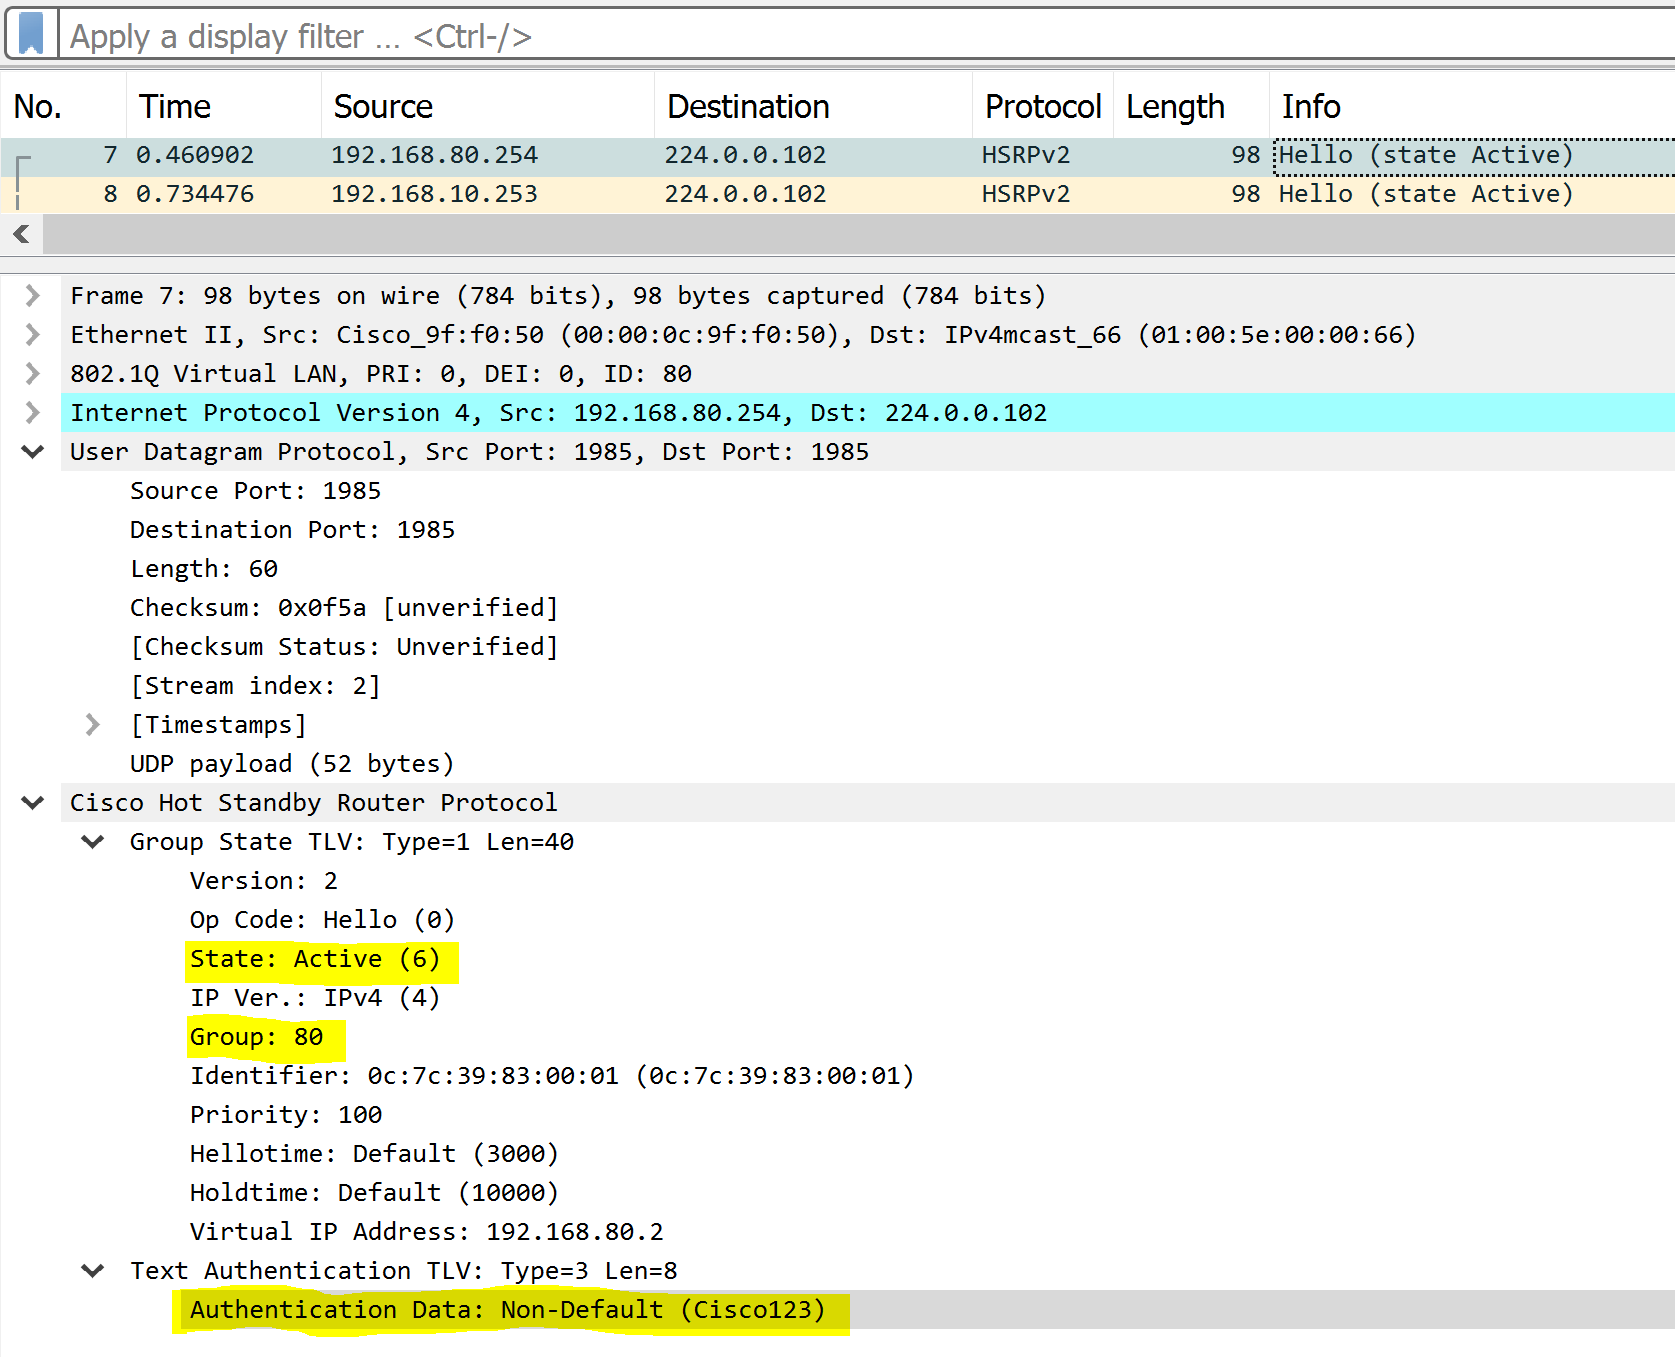Click the 0.460902 time cell

195,155
